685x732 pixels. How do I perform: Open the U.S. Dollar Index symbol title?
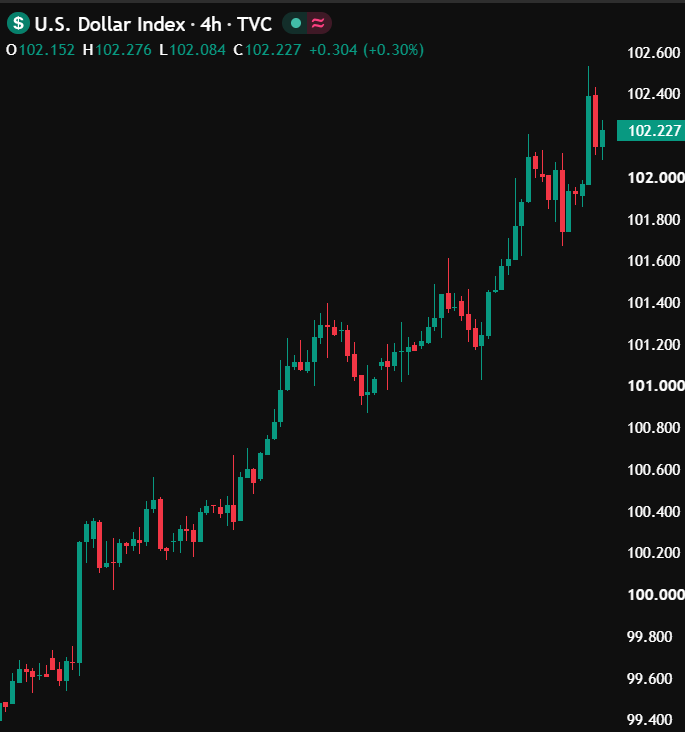153,24
